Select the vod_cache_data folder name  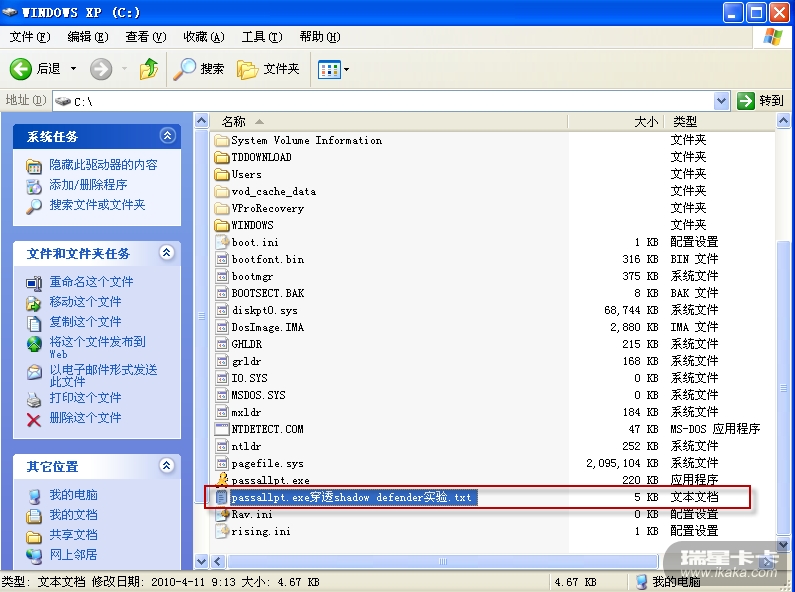click(x=274, y=192)
